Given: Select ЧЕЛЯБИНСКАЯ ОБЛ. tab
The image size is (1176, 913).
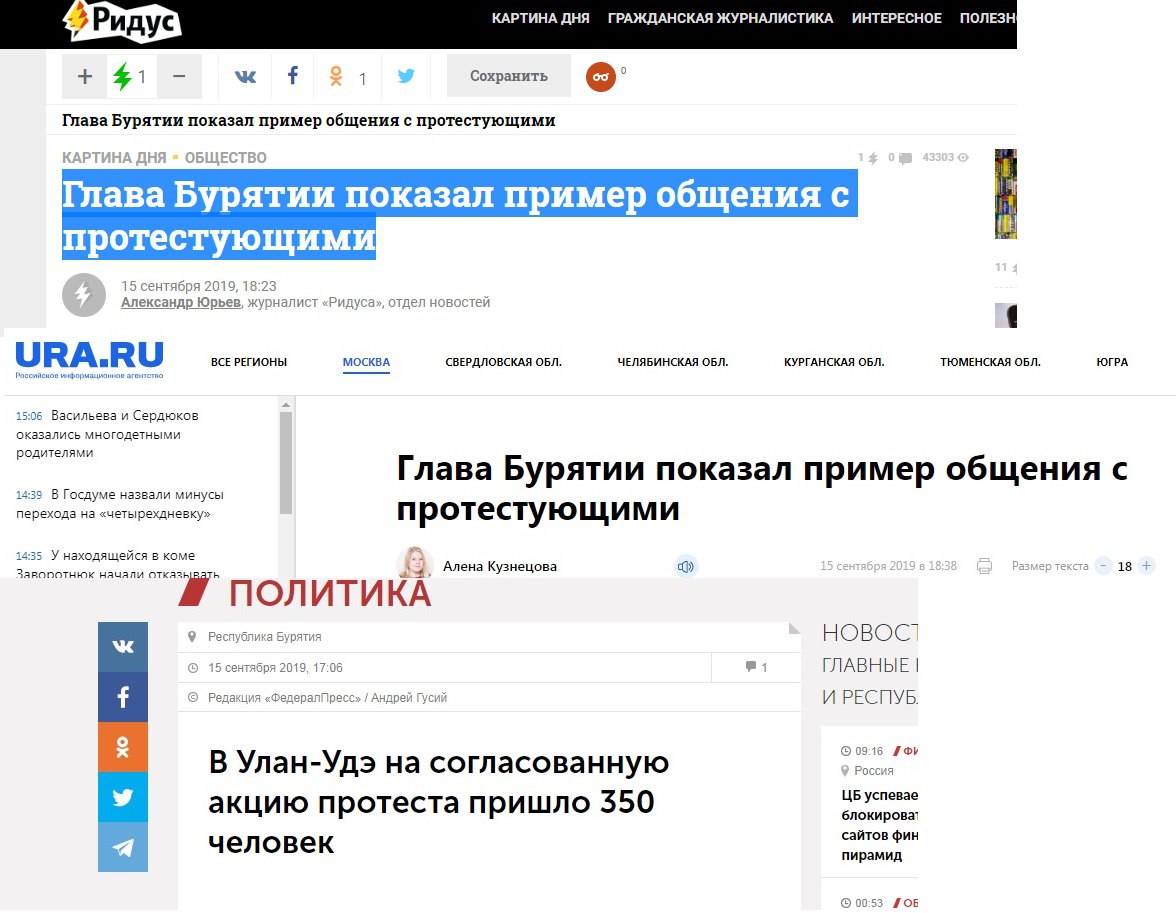Looking at the screenshot, I should click(x=673, y=362).
